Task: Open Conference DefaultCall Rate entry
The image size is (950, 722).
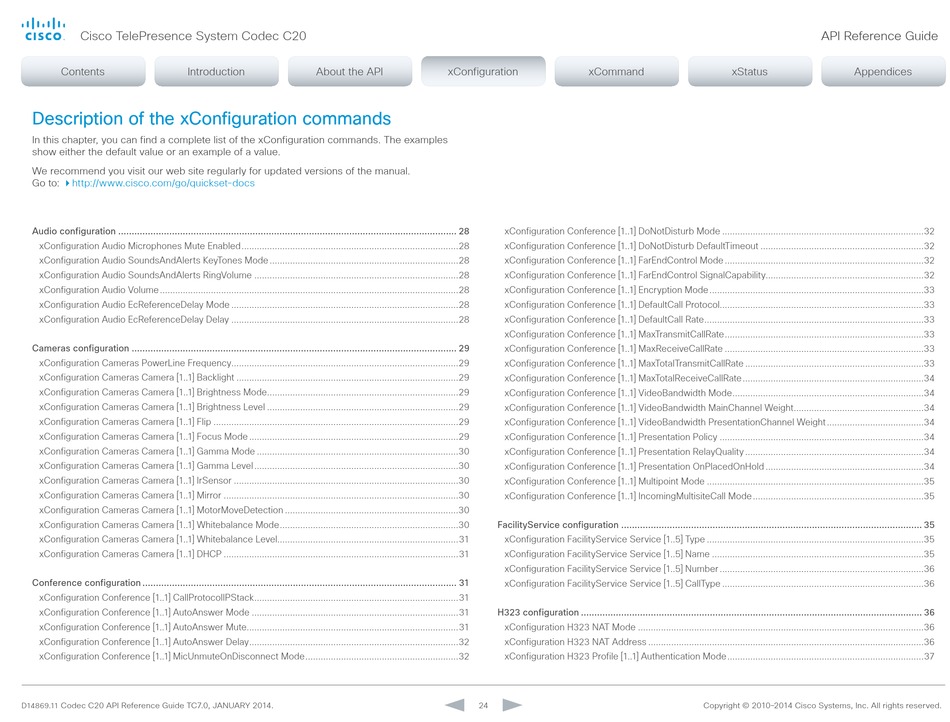Action: 719,319
